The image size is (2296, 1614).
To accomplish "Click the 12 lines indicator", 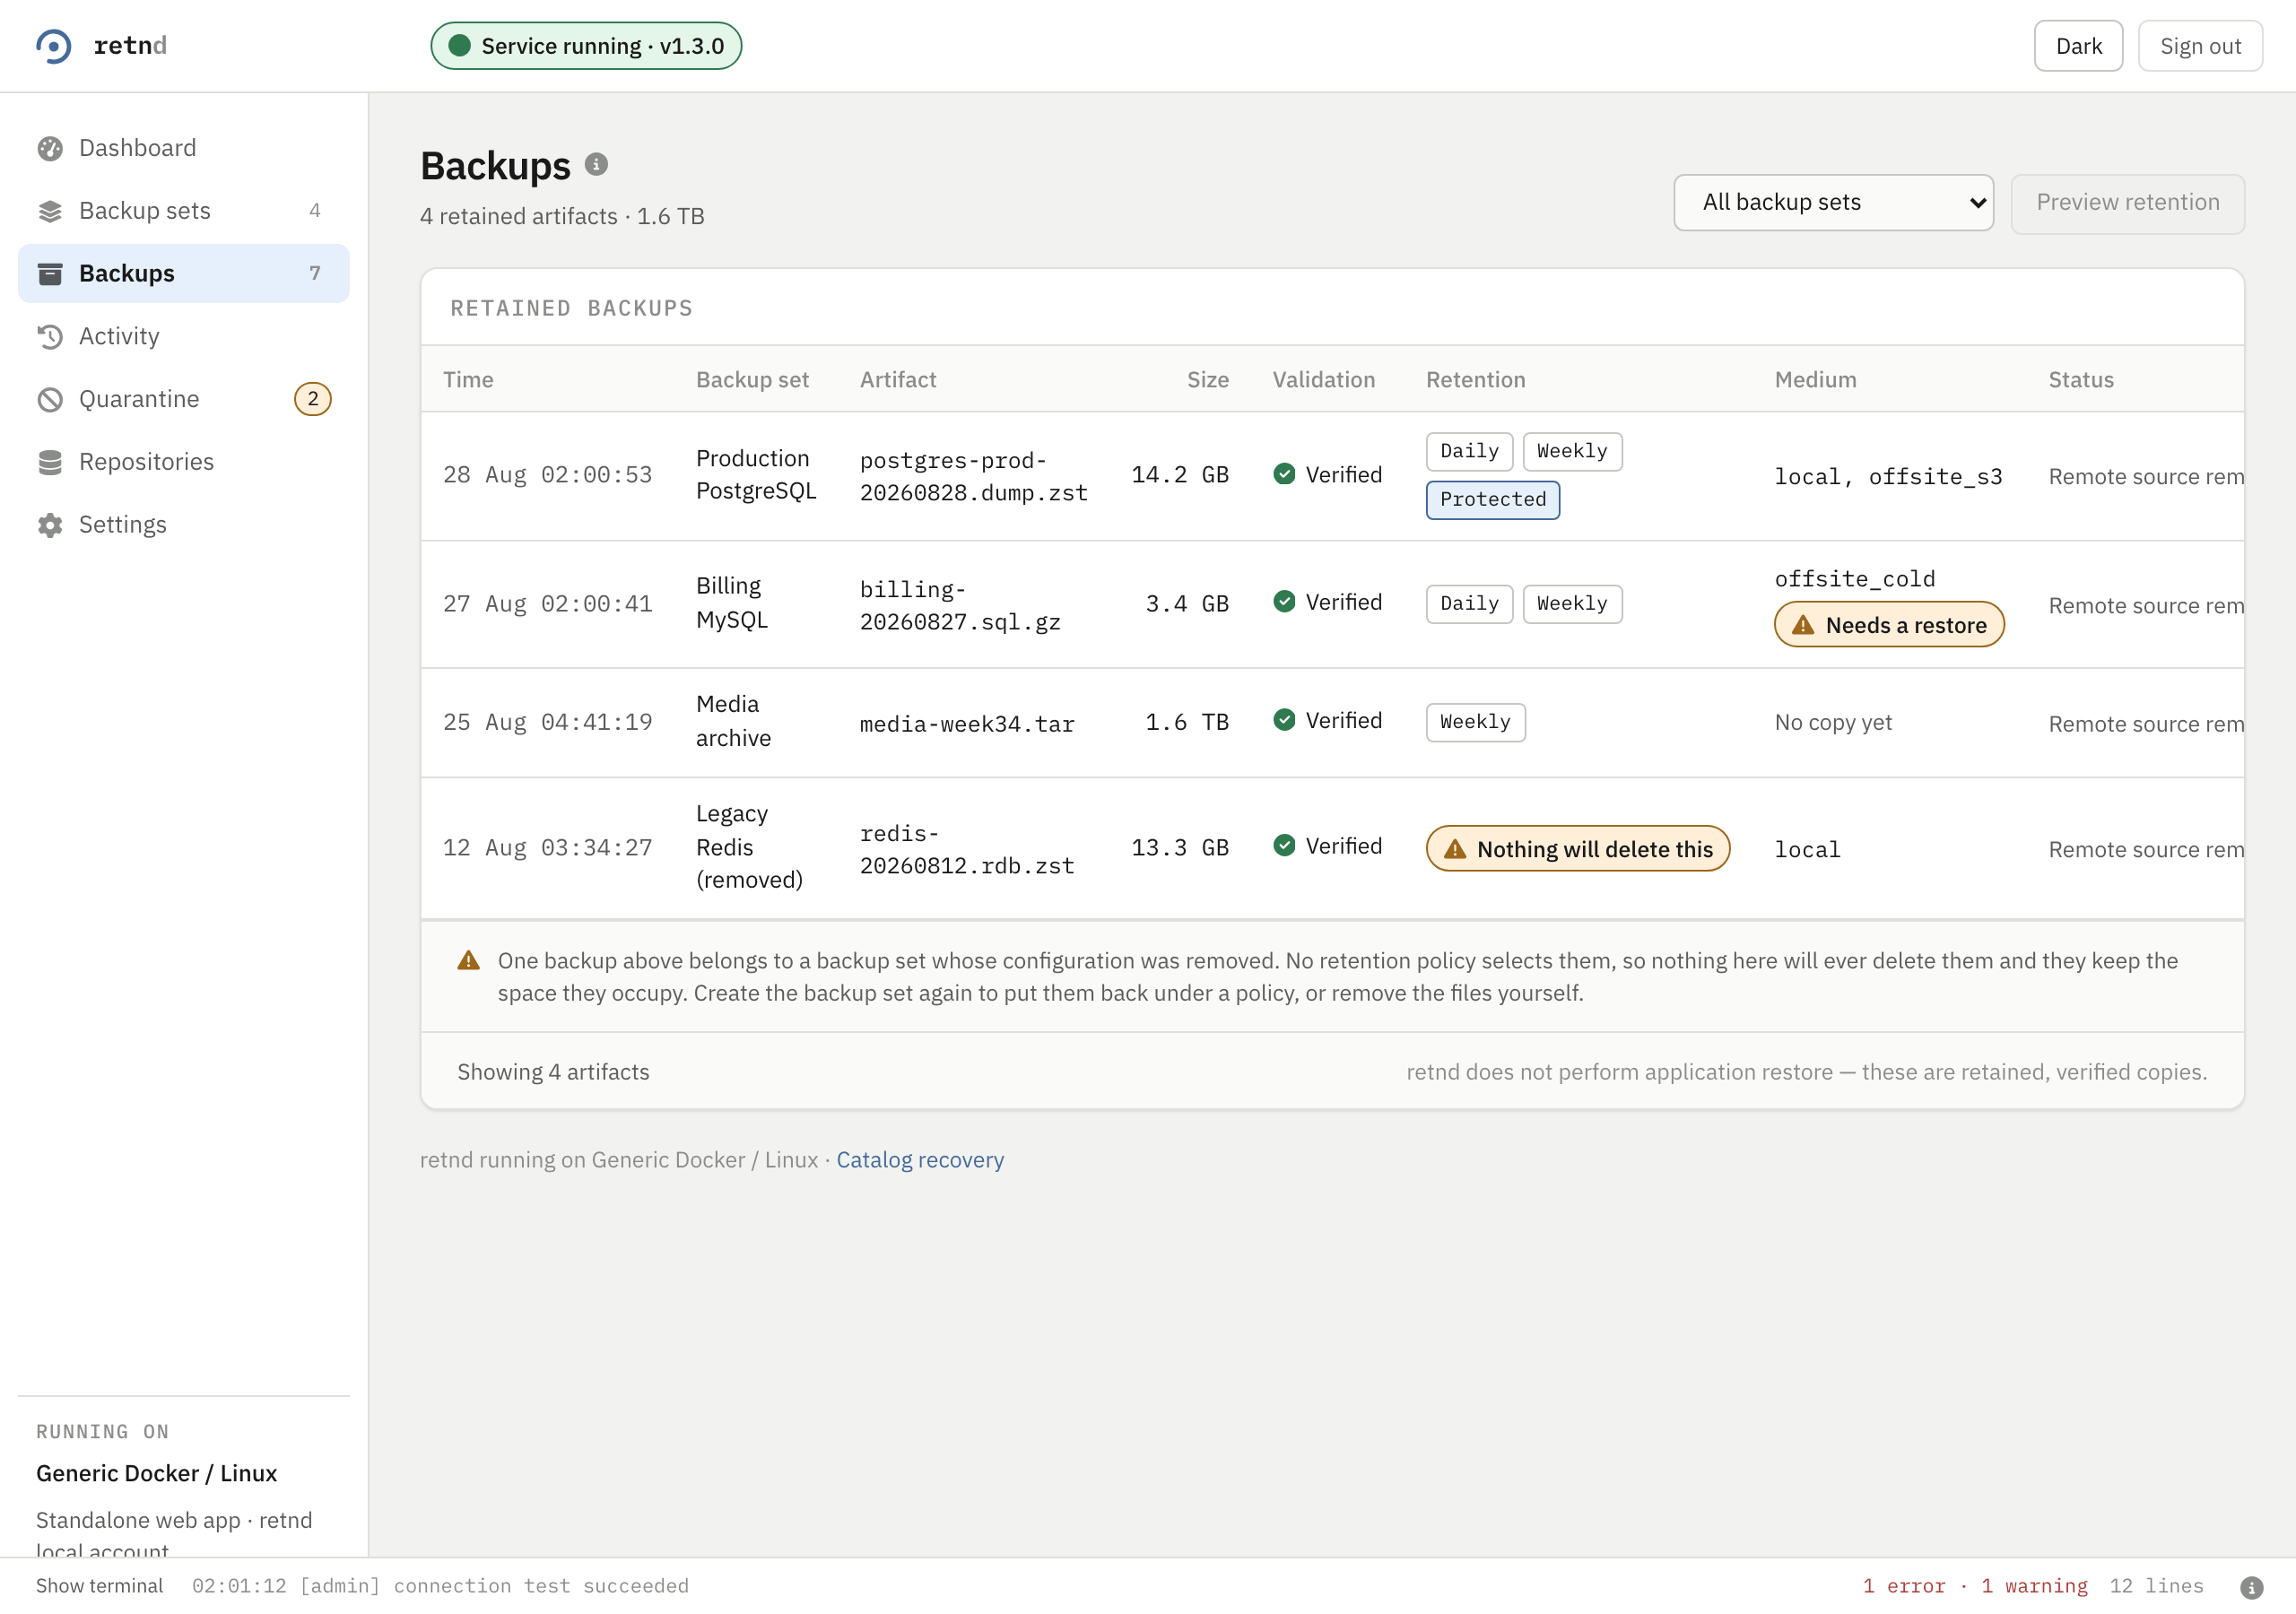I will point(2156,1586).
